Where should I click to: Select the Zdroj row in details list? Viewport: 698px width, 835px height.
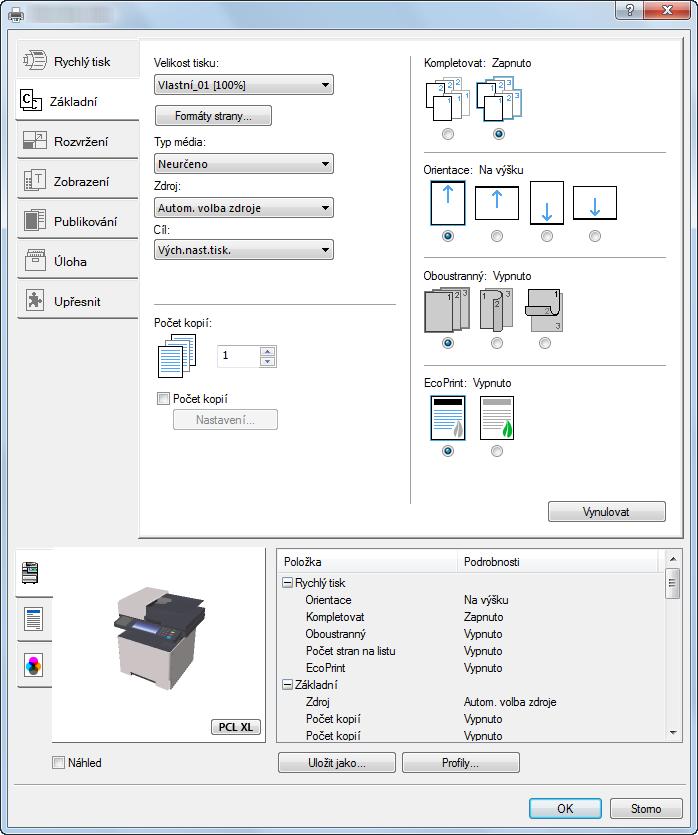471,702
